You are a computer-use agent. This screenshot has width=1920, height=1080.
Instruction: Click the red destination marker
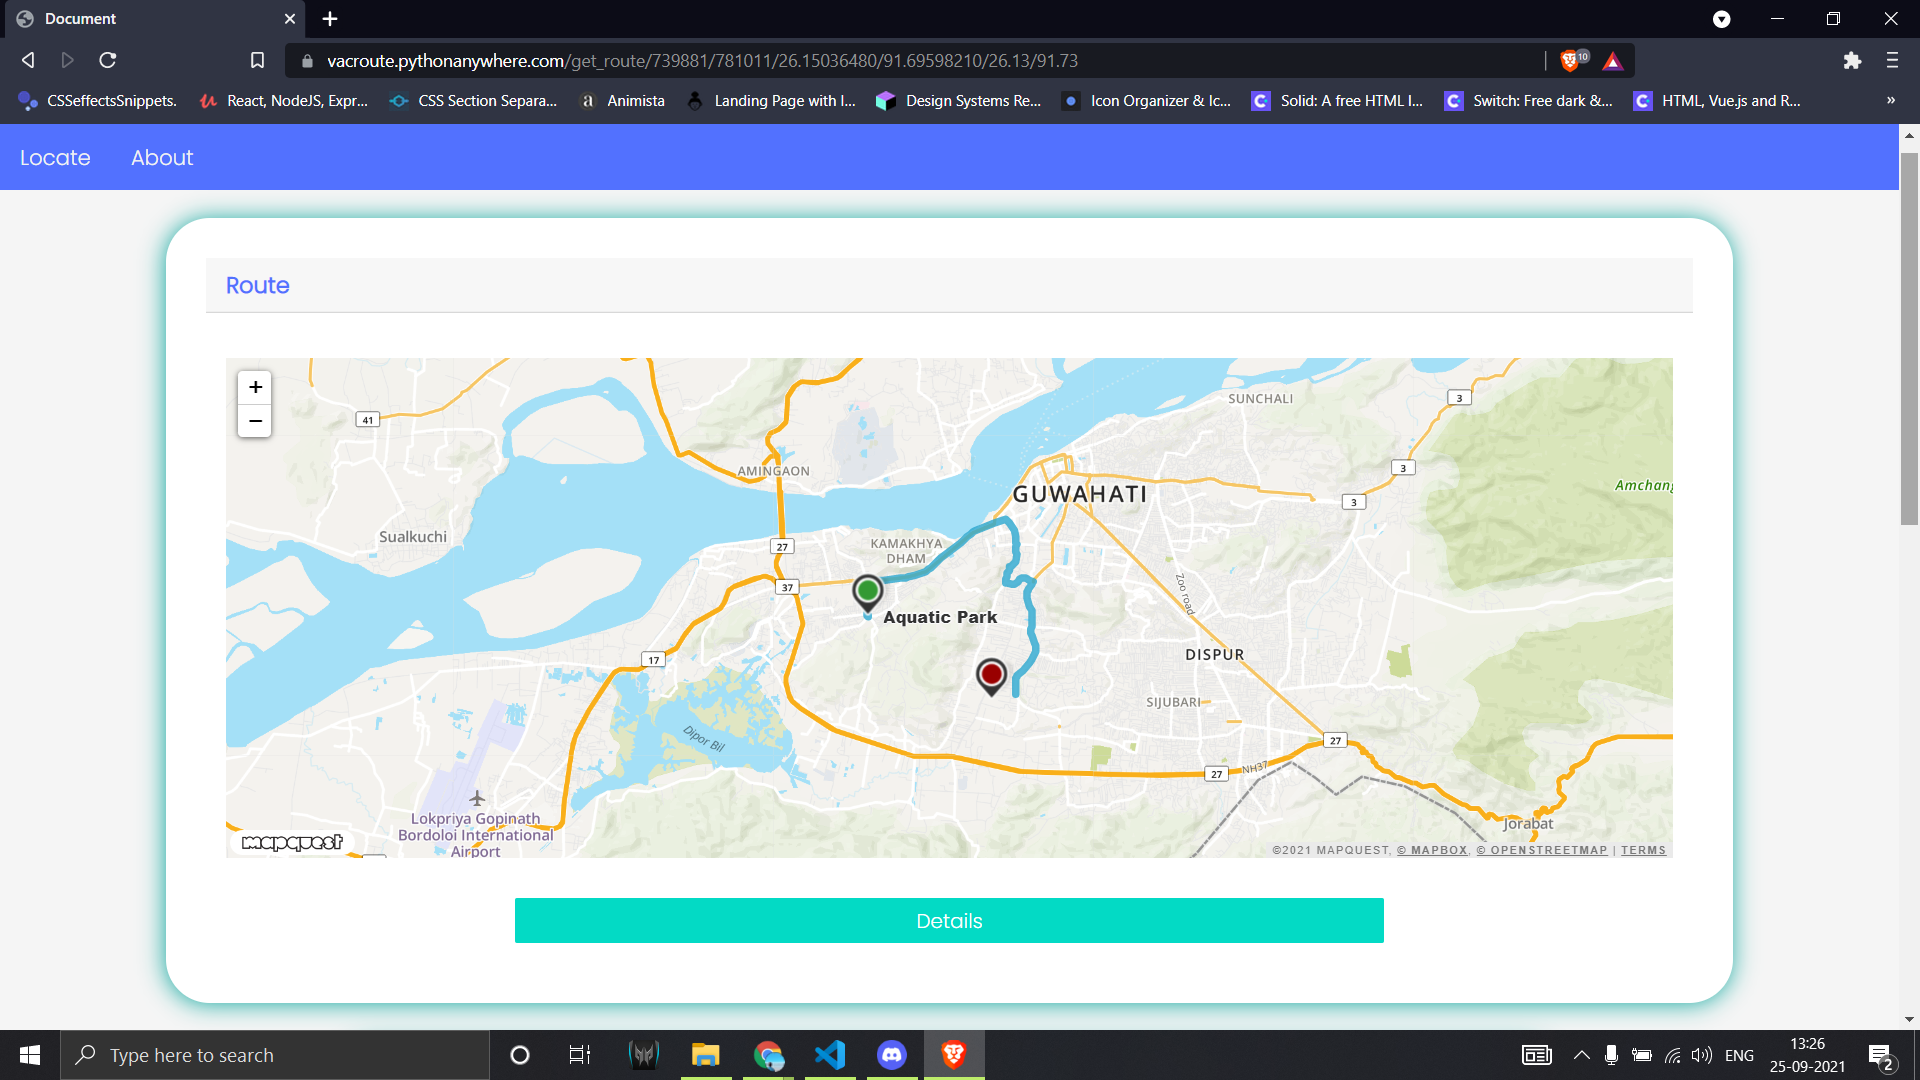tap(991, 675)
